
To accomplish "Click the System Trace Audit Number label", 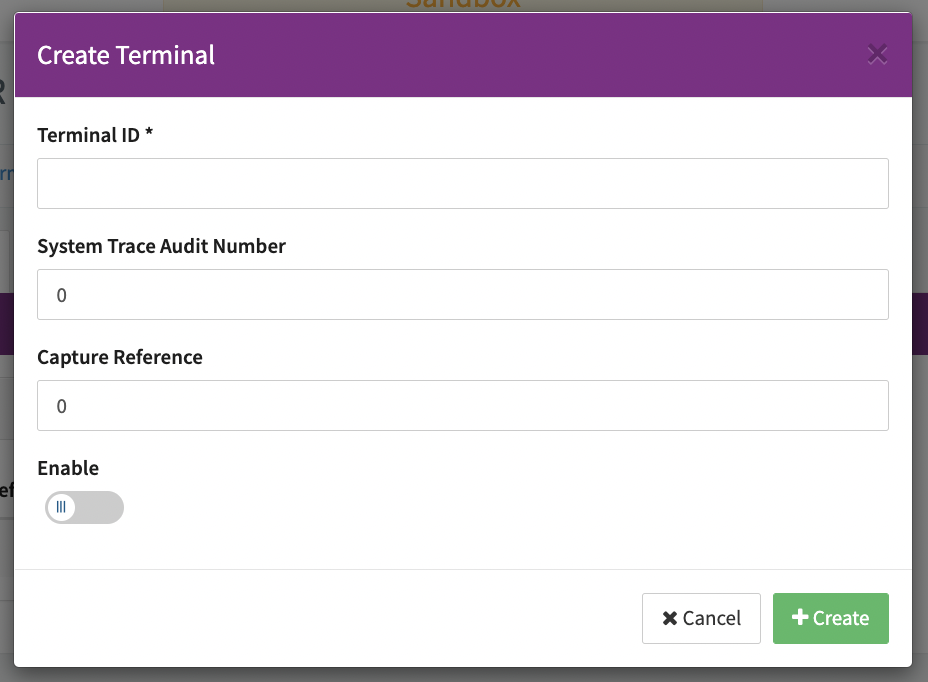I will [x=161, y=246].
